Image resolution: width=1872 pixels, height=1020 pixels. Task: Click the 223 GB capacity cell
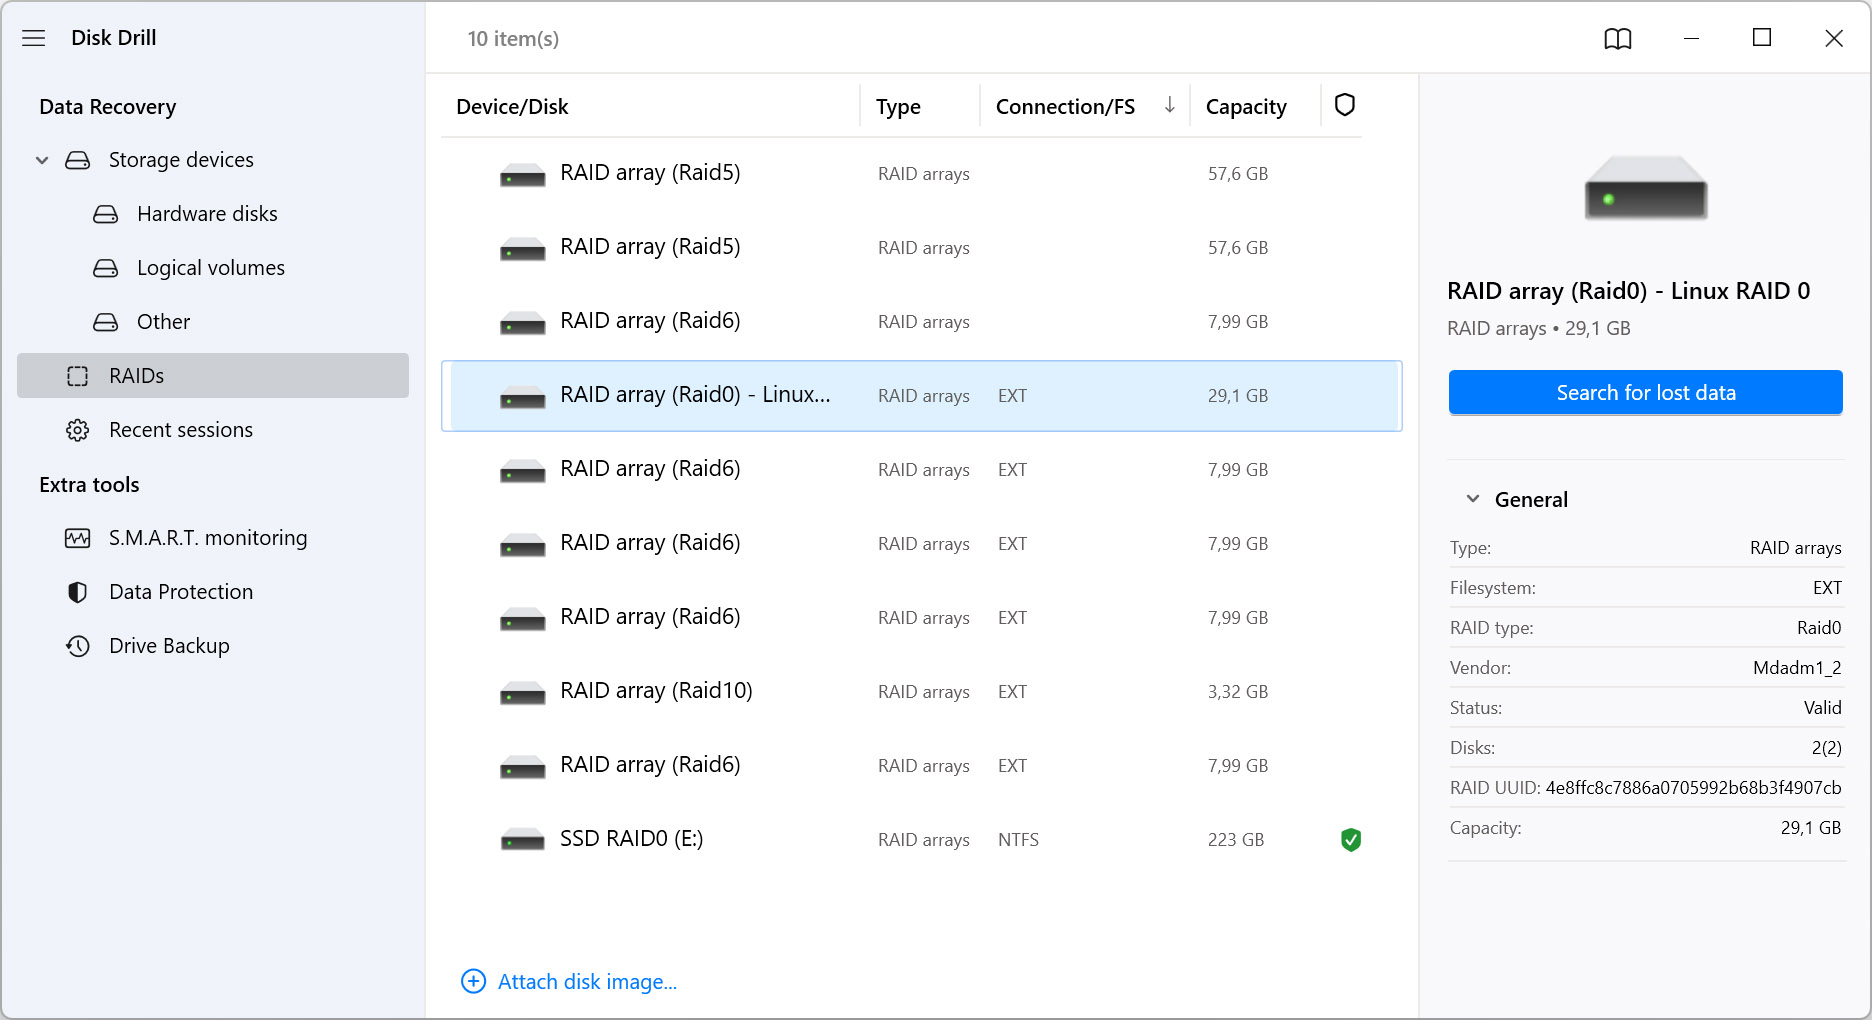pyautogui.click(x=1236, y=840)
